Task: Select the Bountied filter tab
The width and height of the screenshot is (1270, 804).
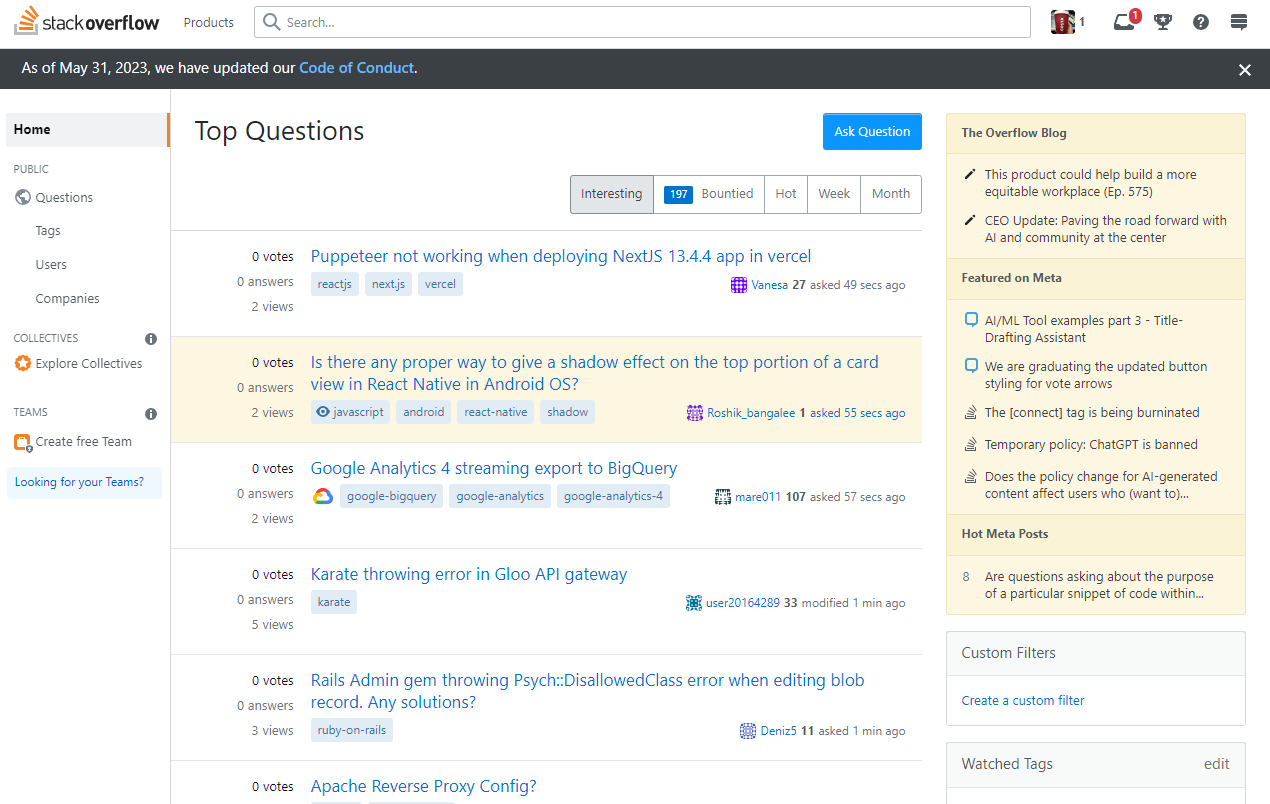Action: click(x=709, y=194)
